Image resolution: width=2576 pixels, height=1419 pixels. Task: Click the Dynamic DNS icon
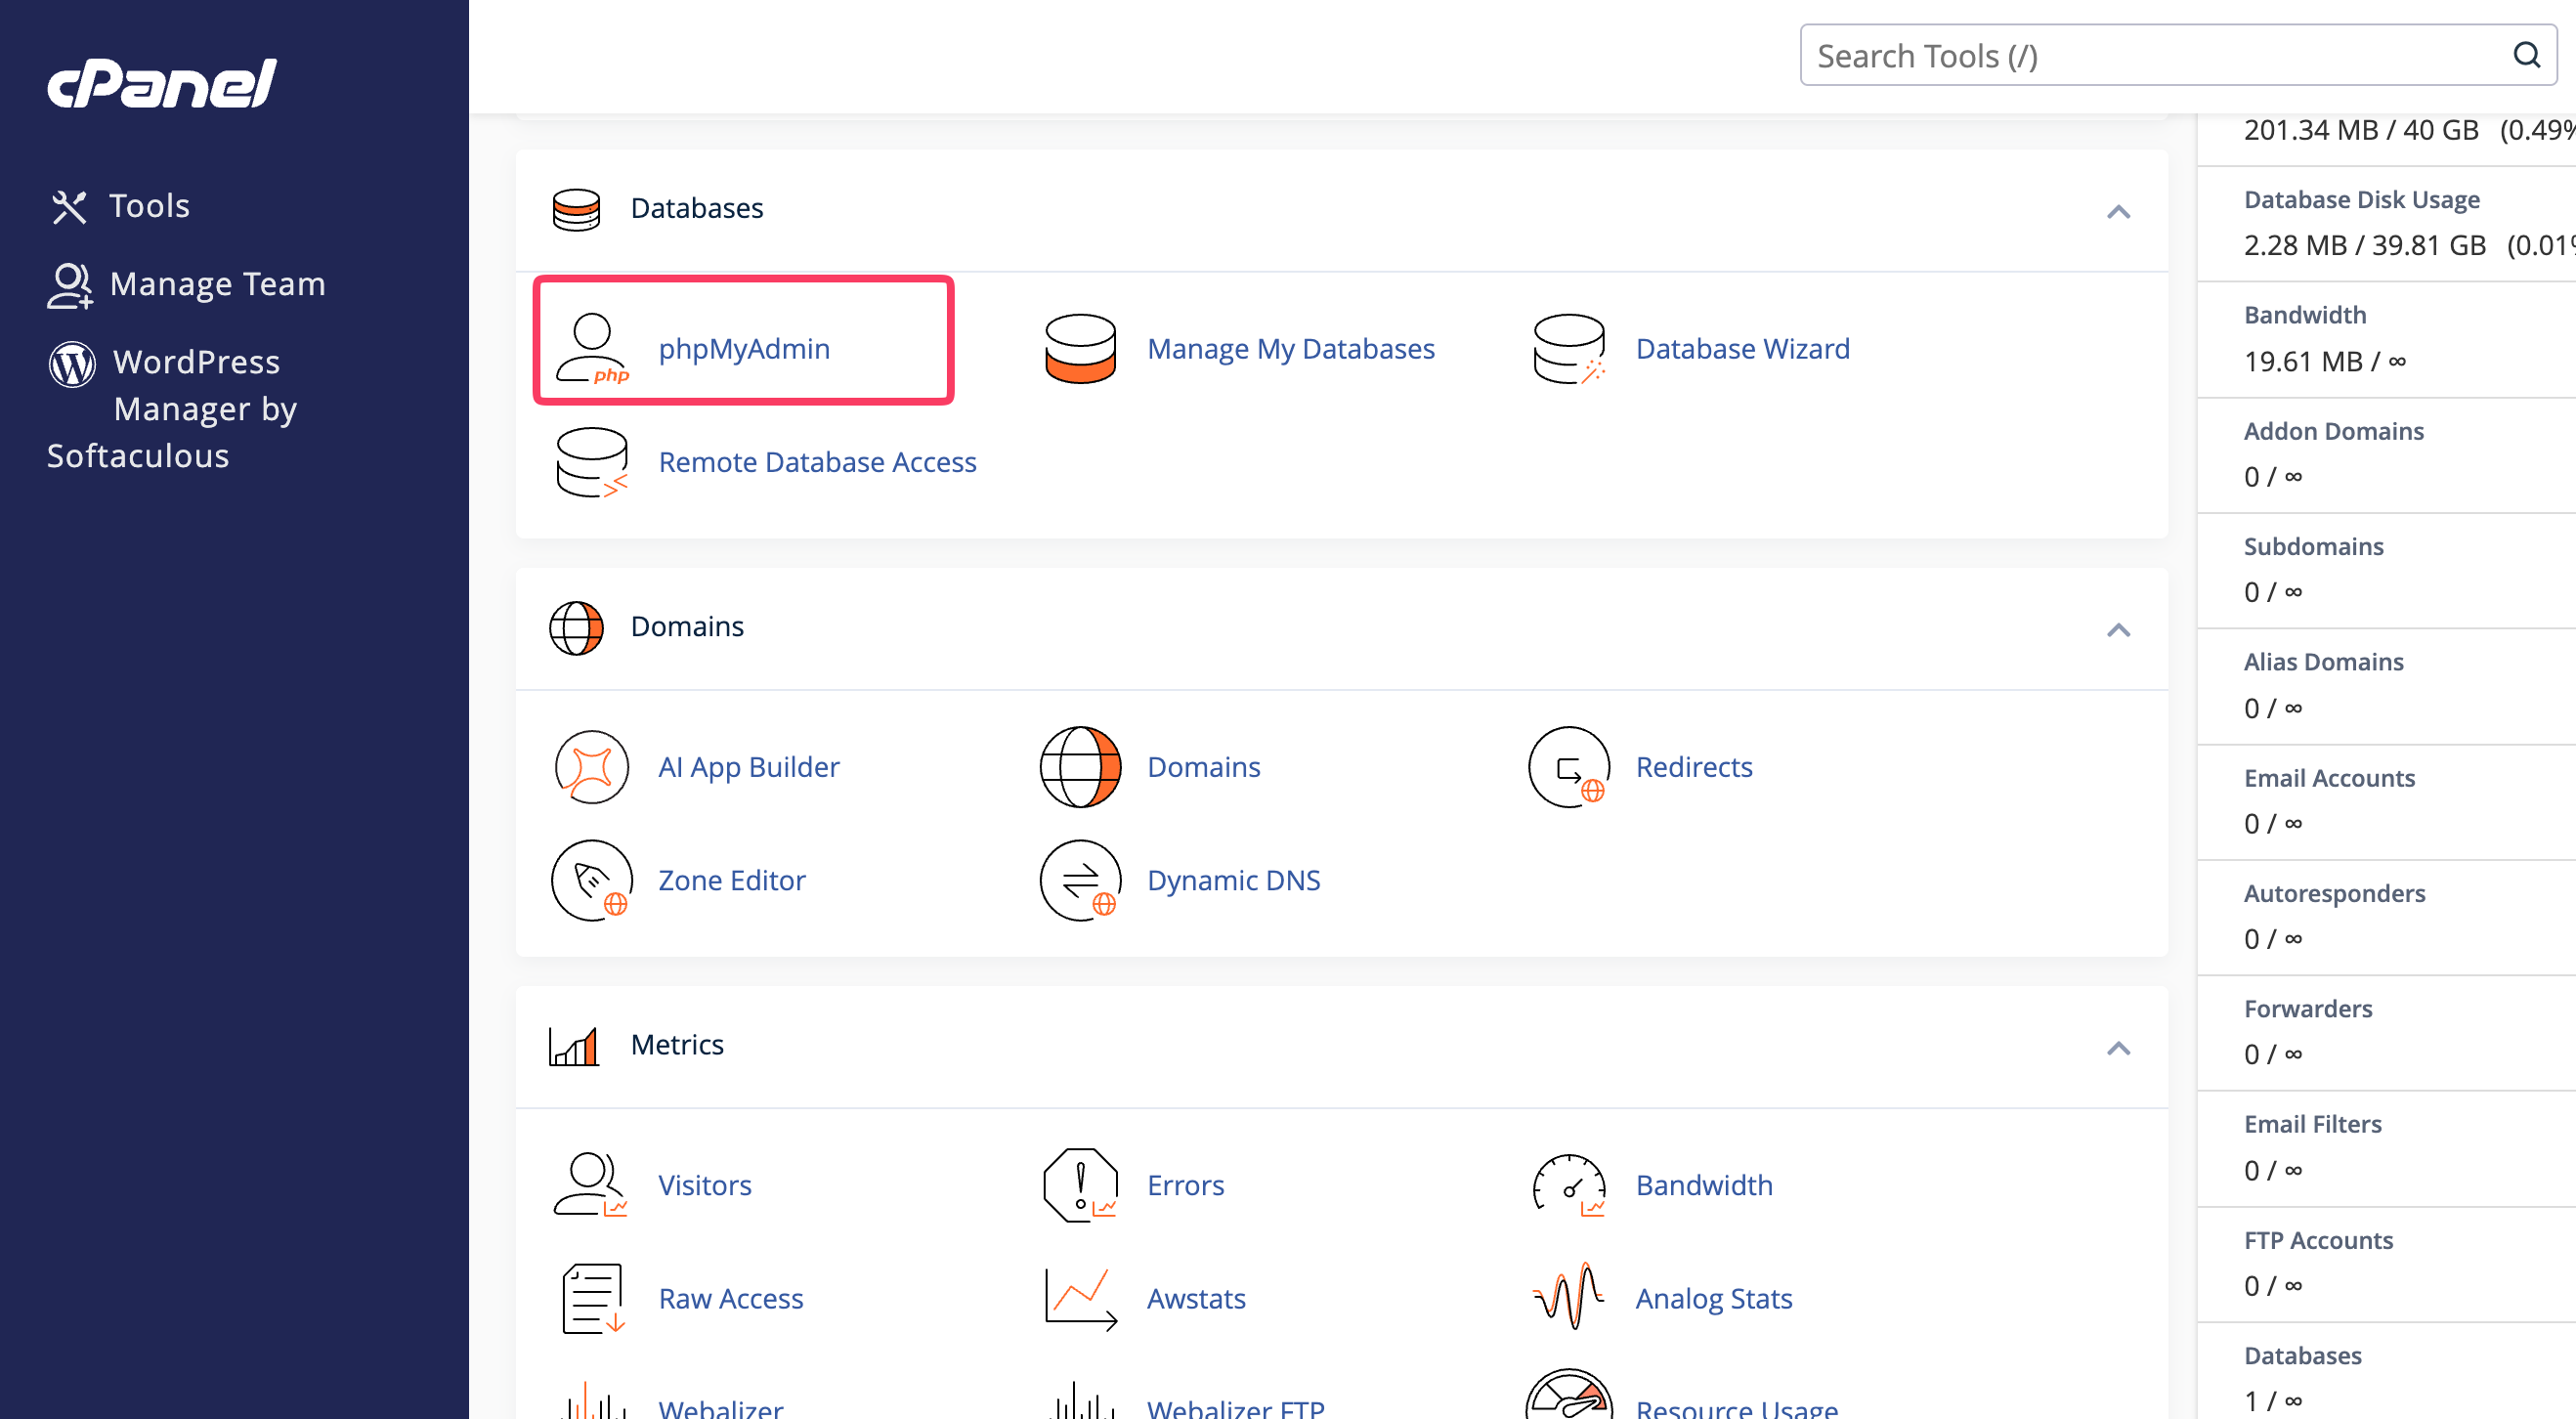(x=1080, y=881)
